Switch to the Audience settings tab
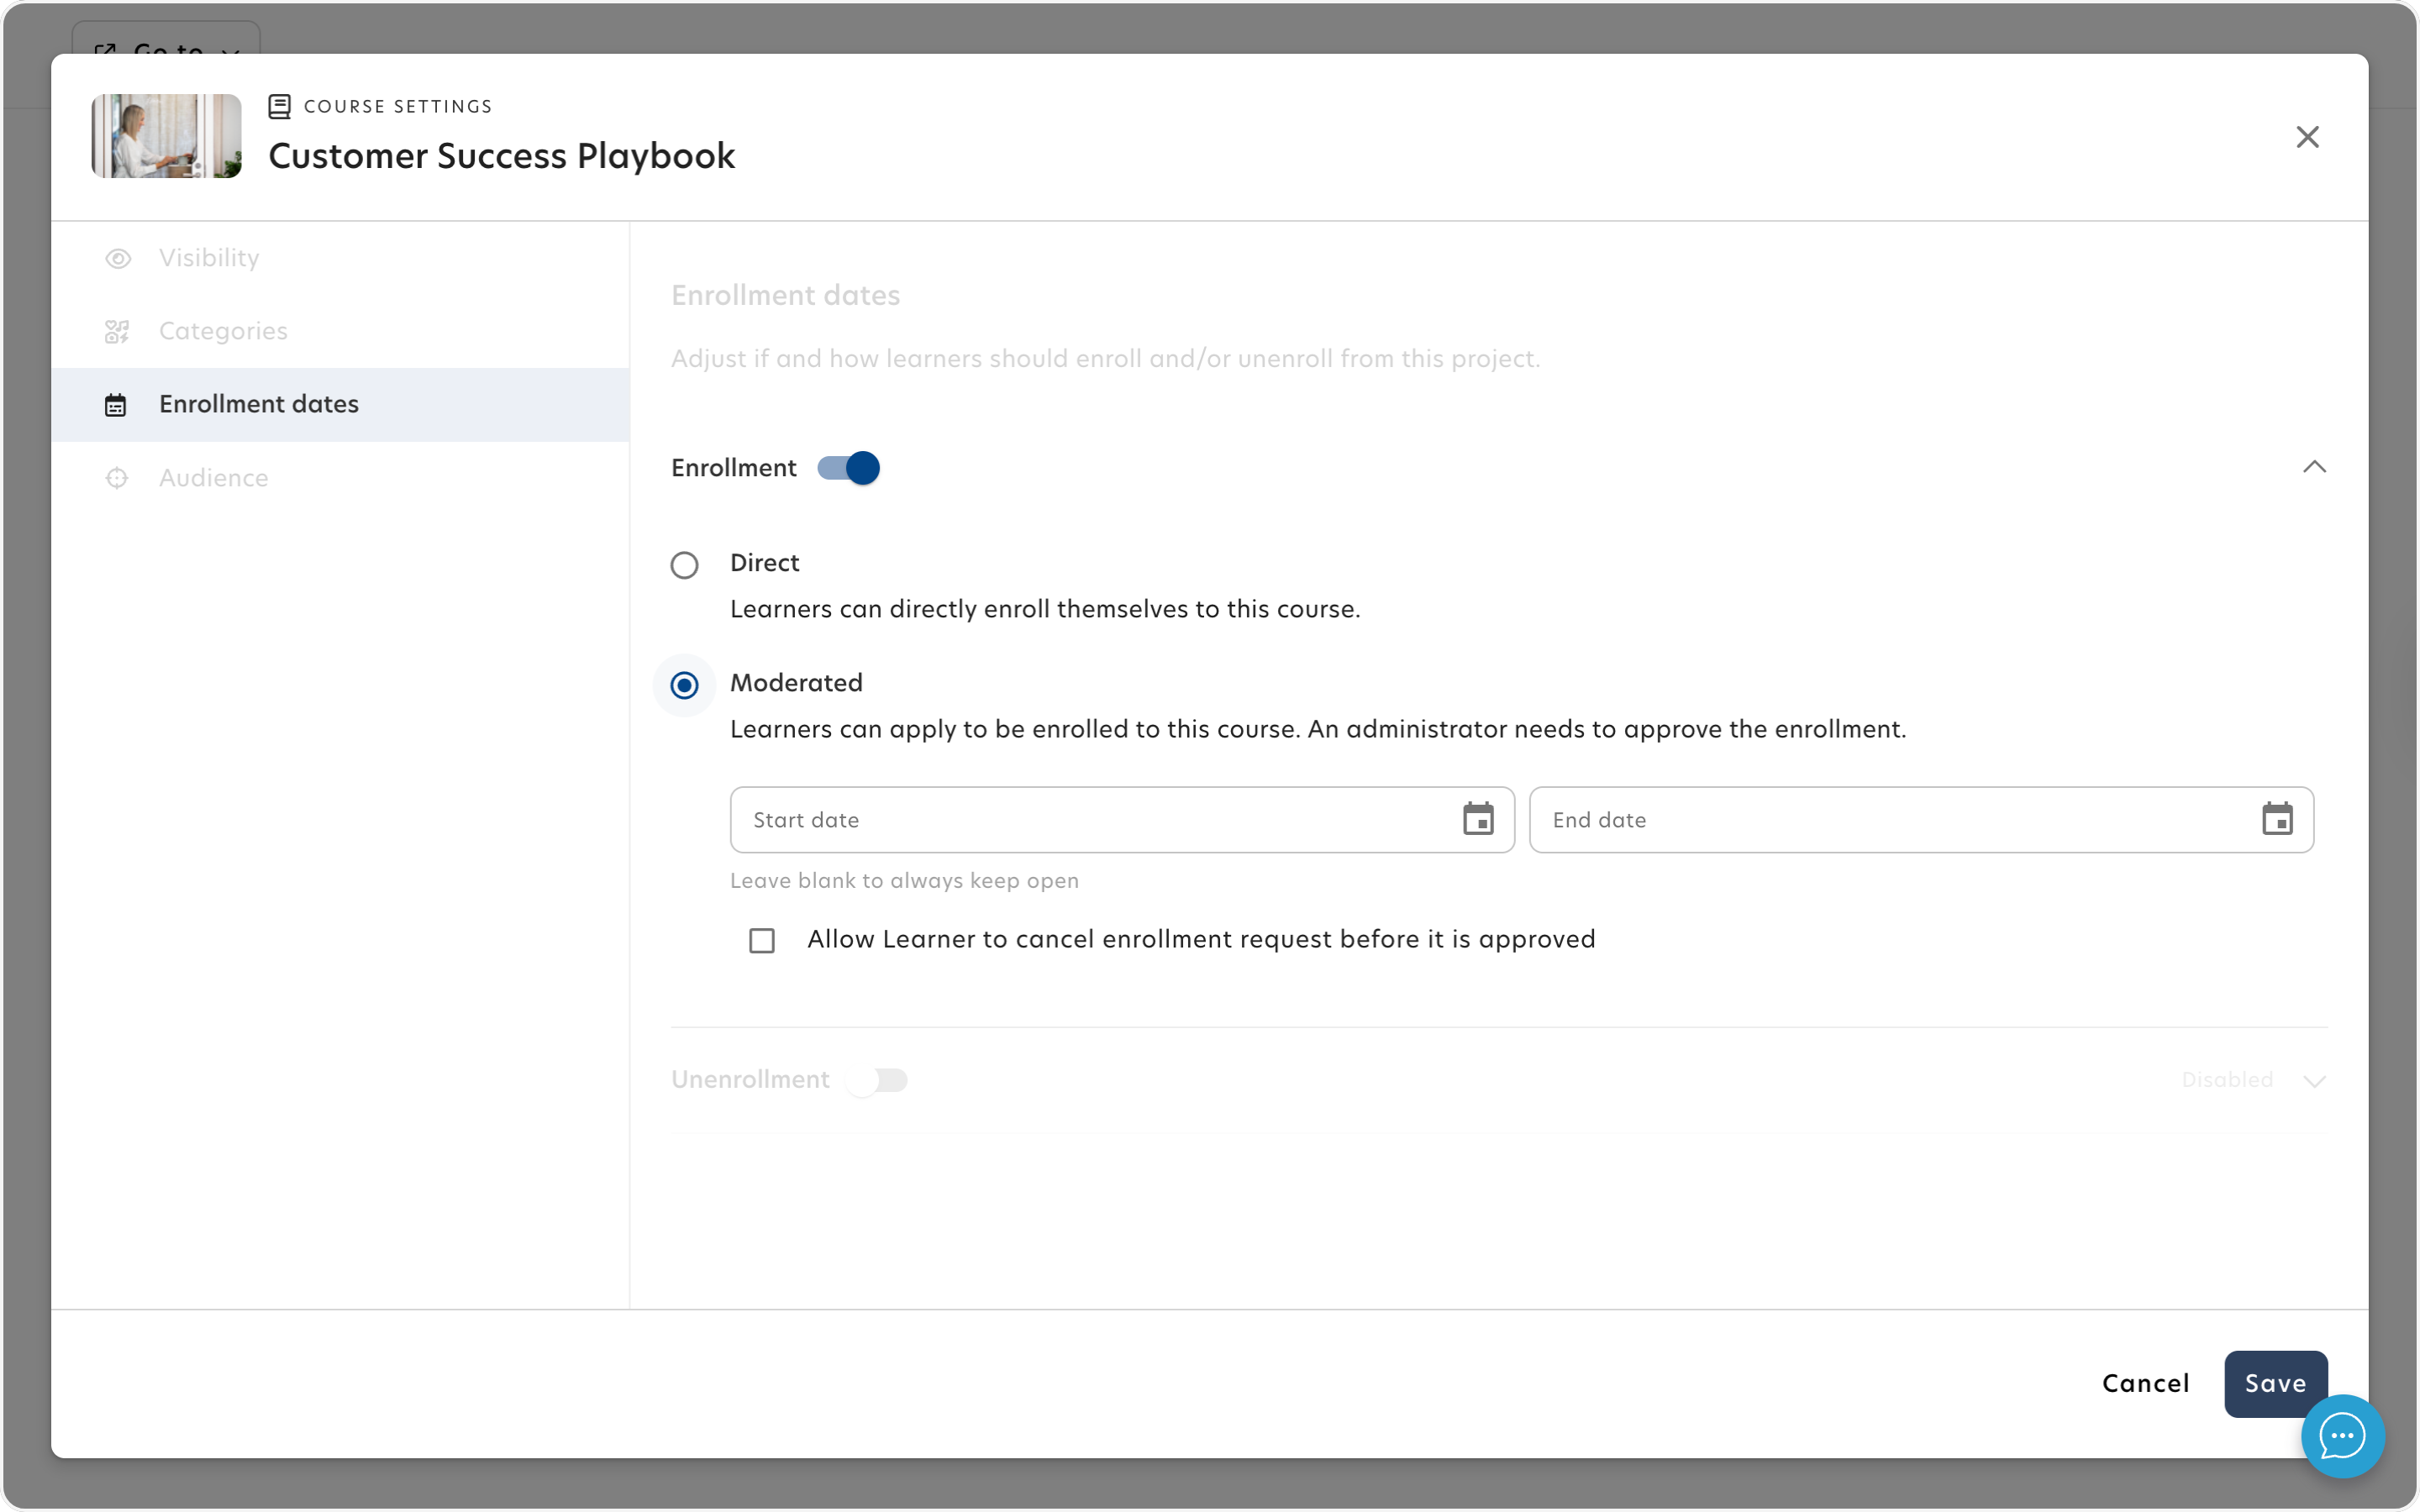Screen dimensions: 2420x1512 pyautogui.click(x=213, y=478)
